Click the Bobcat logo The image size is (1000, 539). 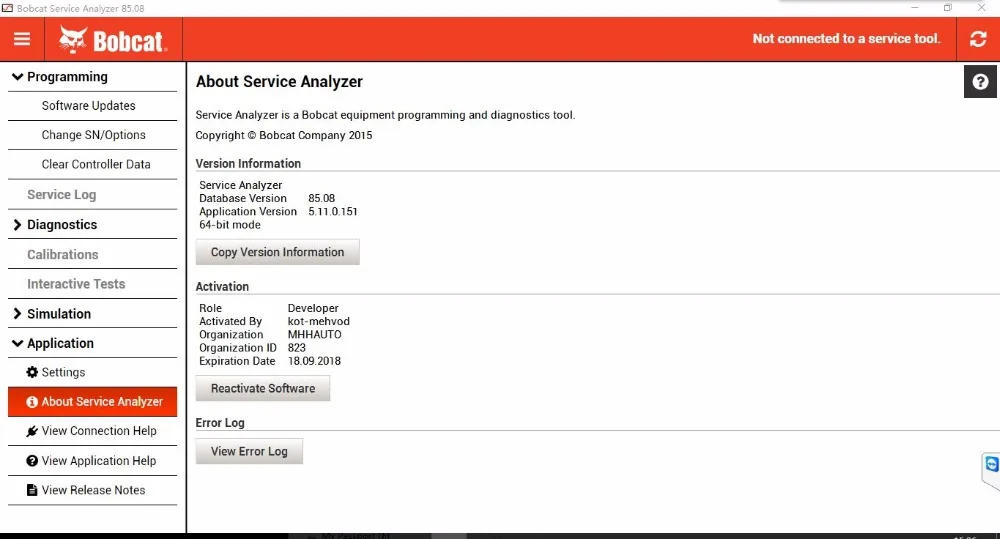[113, 40]
